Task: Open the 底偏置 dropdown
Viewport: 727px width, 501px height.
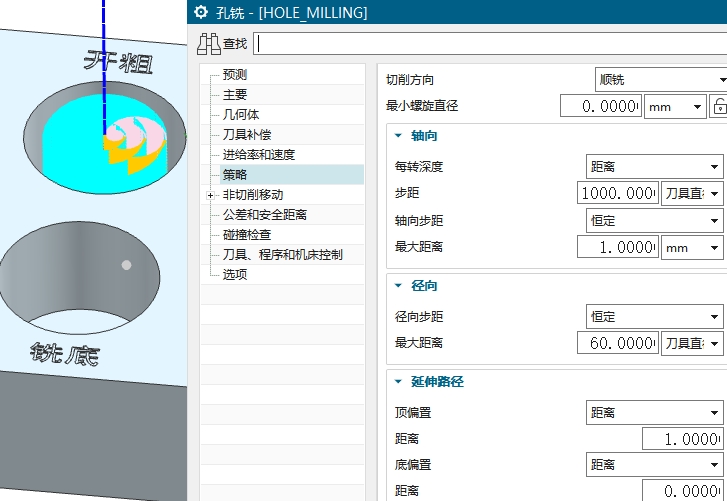Action: (x=655, y=464)
